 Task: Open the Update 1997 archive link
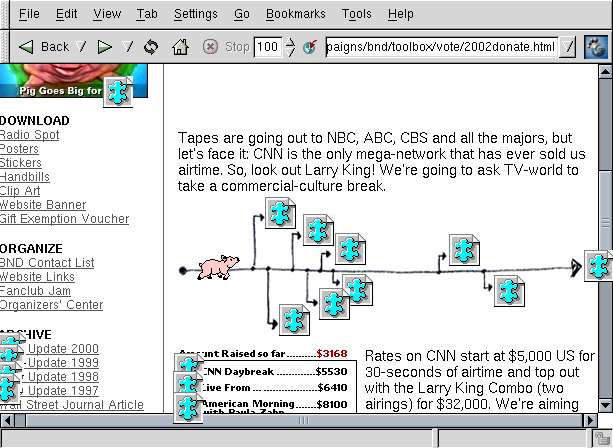click(x=63, y=391)
